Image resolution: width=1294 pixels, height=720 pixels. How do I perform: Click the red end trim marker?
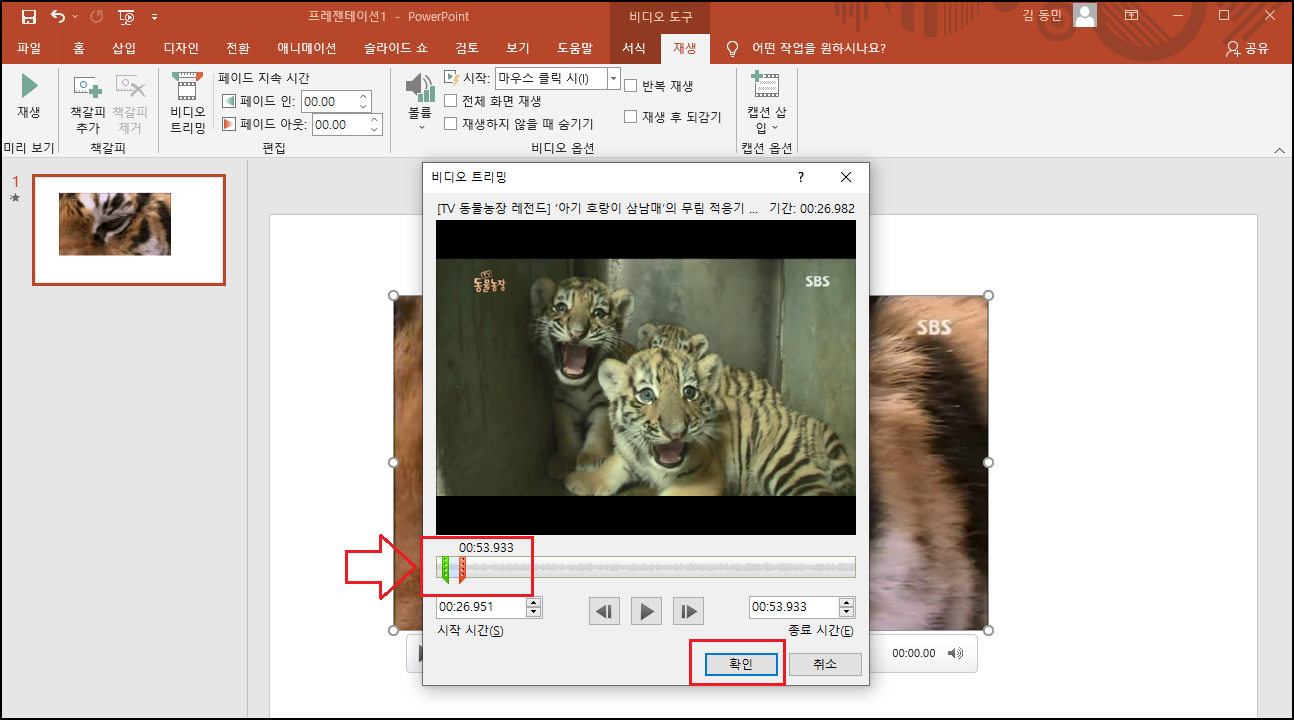(462, 570)
